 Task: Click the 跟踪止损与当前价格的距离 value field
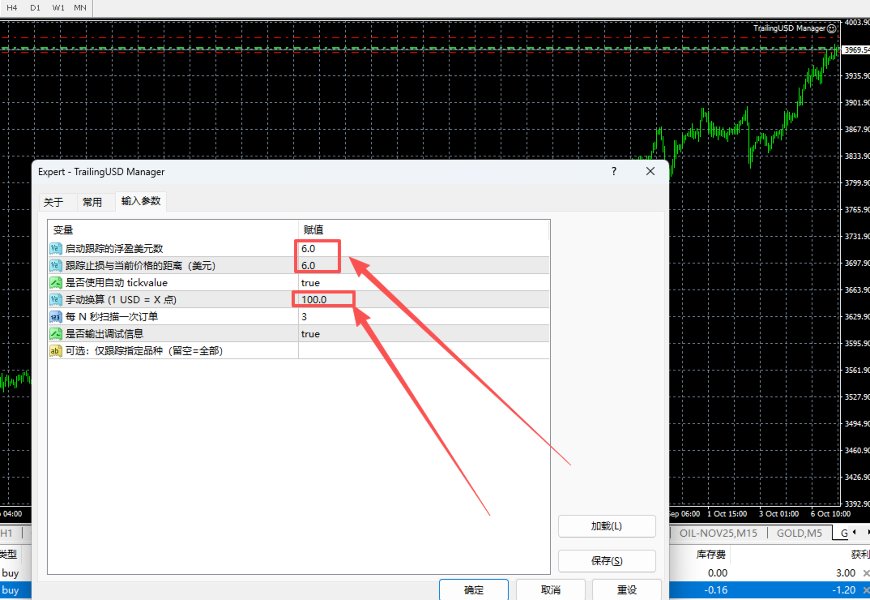point(424,265)
